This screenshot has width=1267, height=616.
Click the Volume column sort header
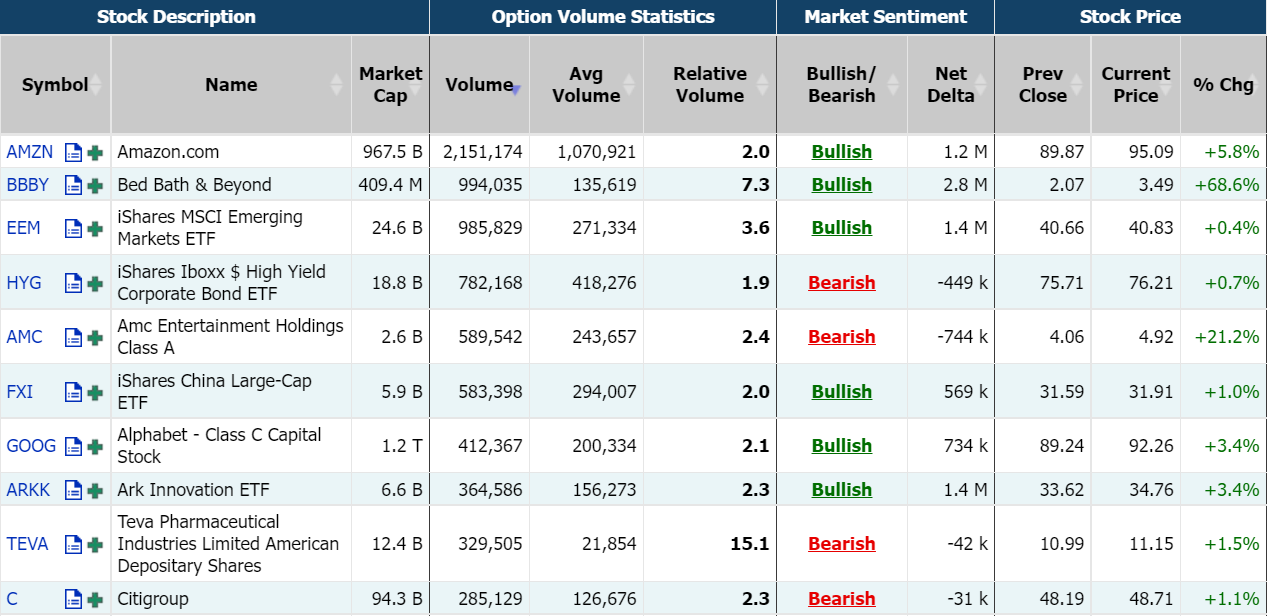479,85
